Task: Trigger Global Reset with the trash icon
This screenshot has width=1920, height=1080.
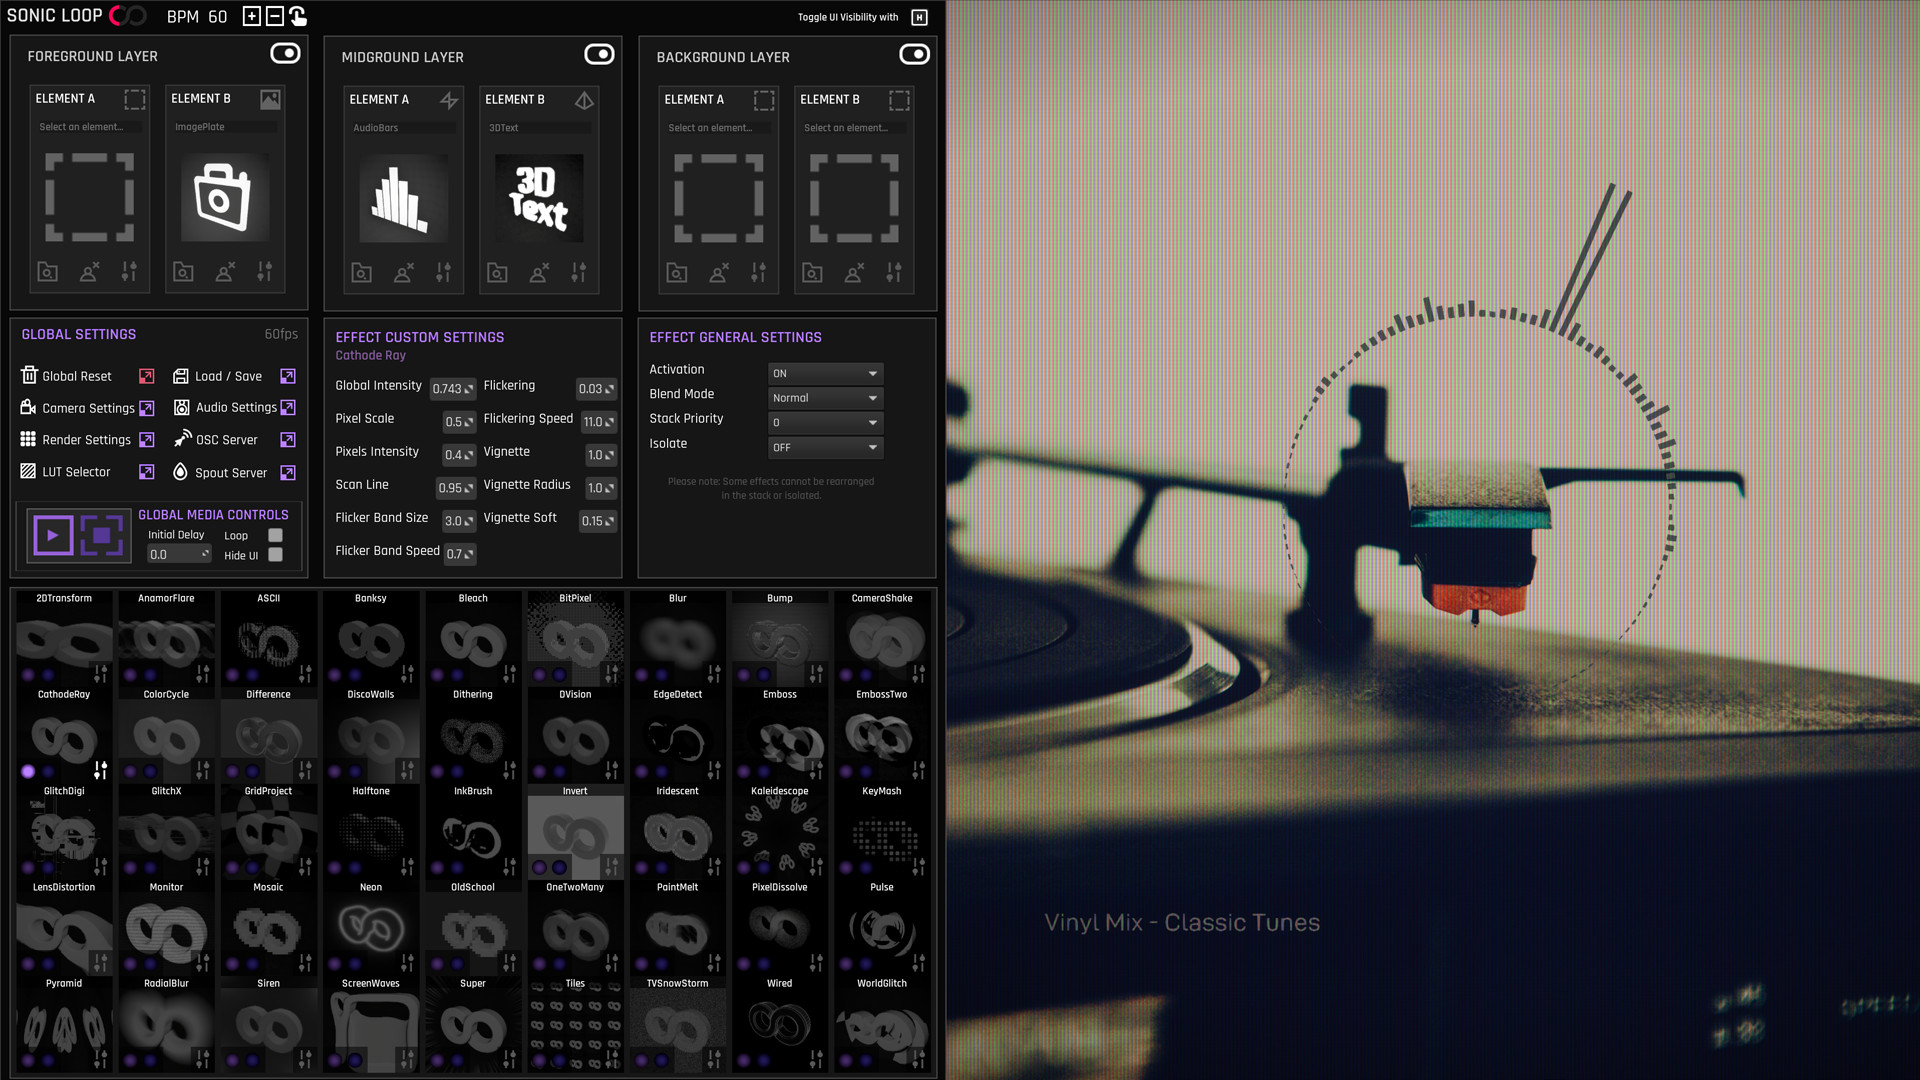Action: tap(27, 375)
